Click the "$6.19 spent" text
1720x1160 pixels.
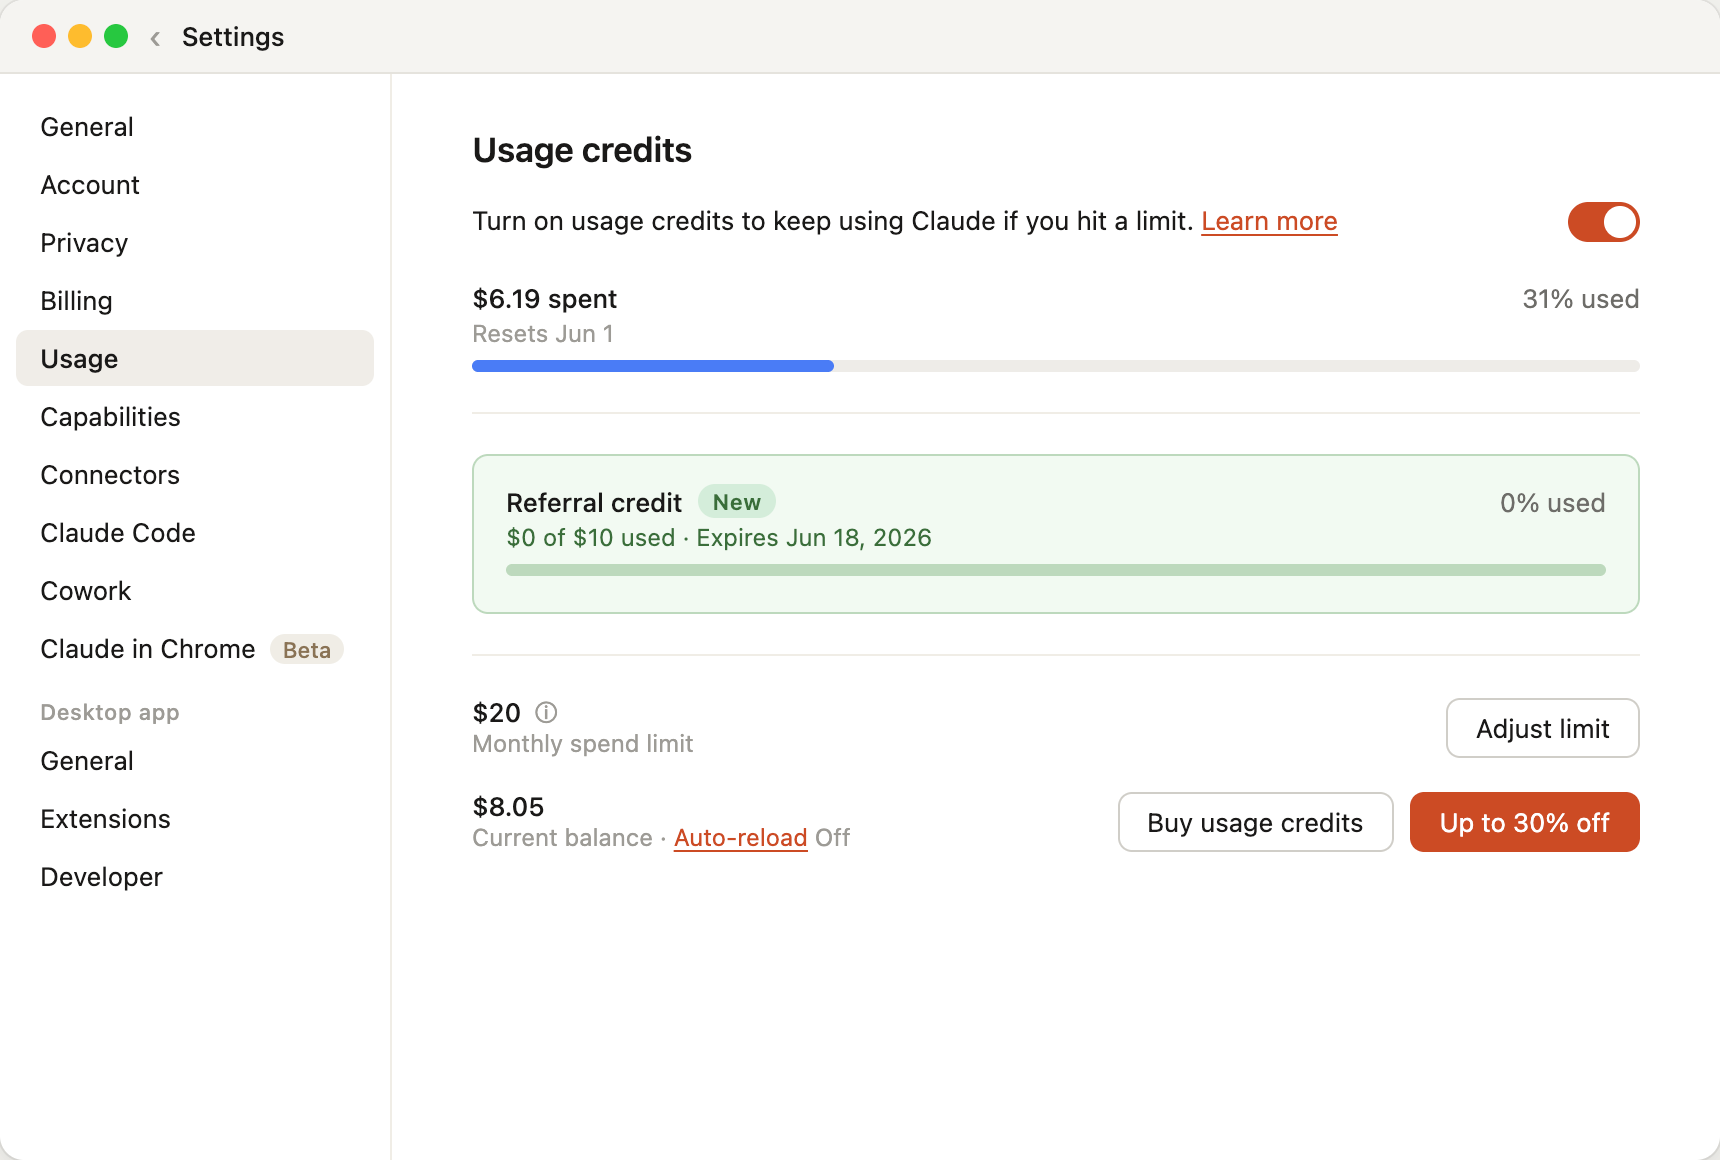544,299
